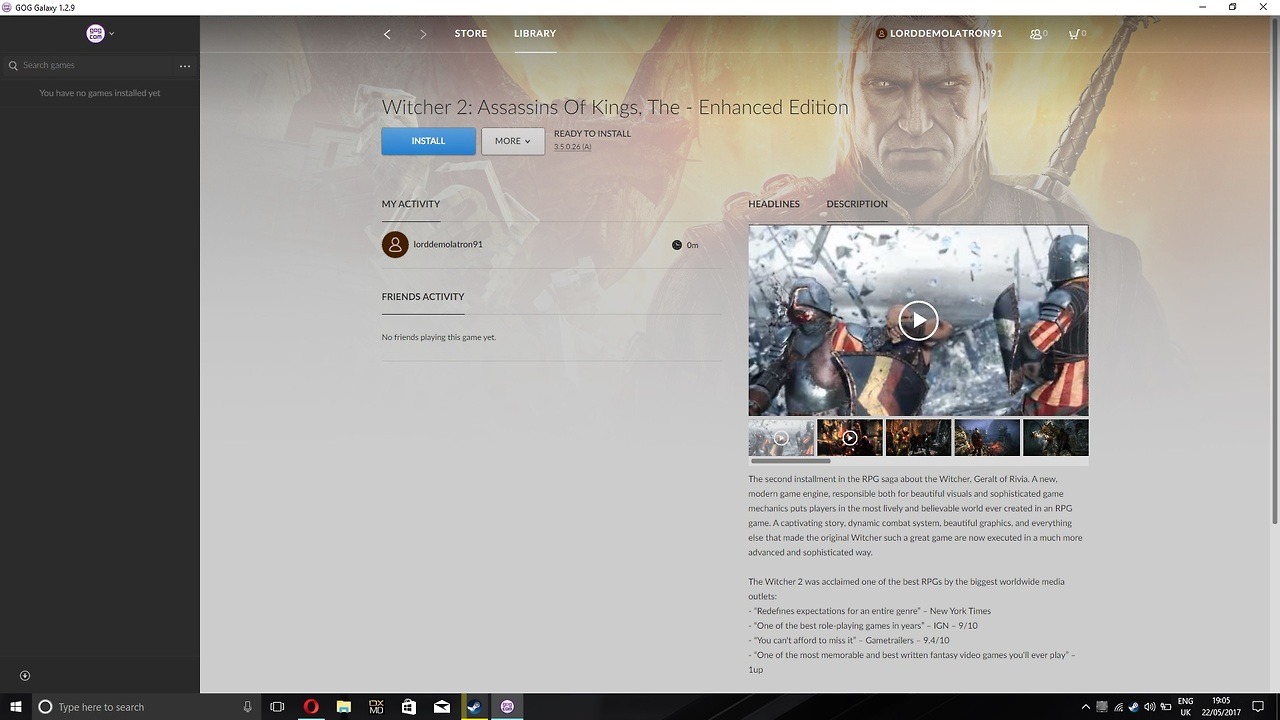Select the third screenshot thumbnail
1280x720 pixels.
(918, 437)
